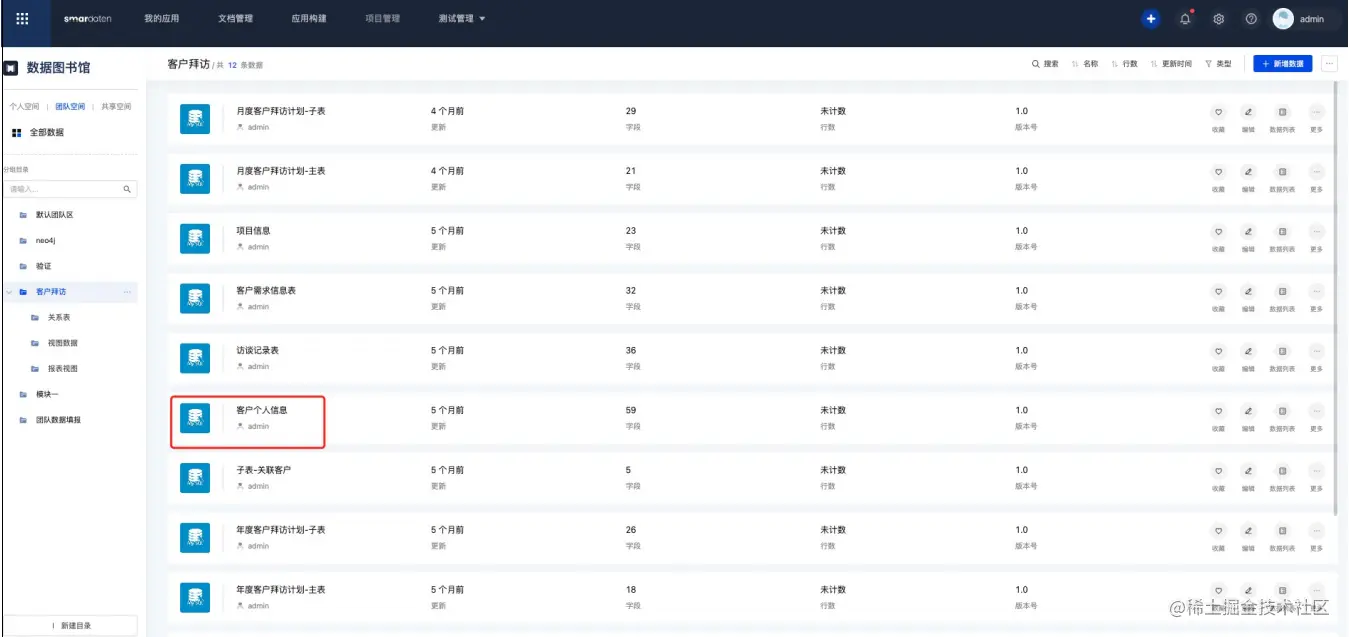
Task: Sort list by 行数
Action: 1124,64
